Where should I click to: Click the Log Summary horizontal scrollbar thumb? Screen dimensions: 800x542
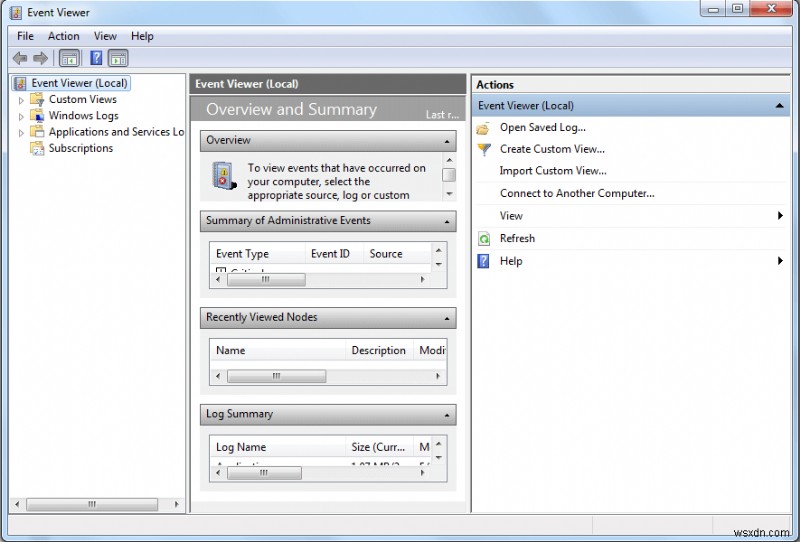tap(264, 473)
